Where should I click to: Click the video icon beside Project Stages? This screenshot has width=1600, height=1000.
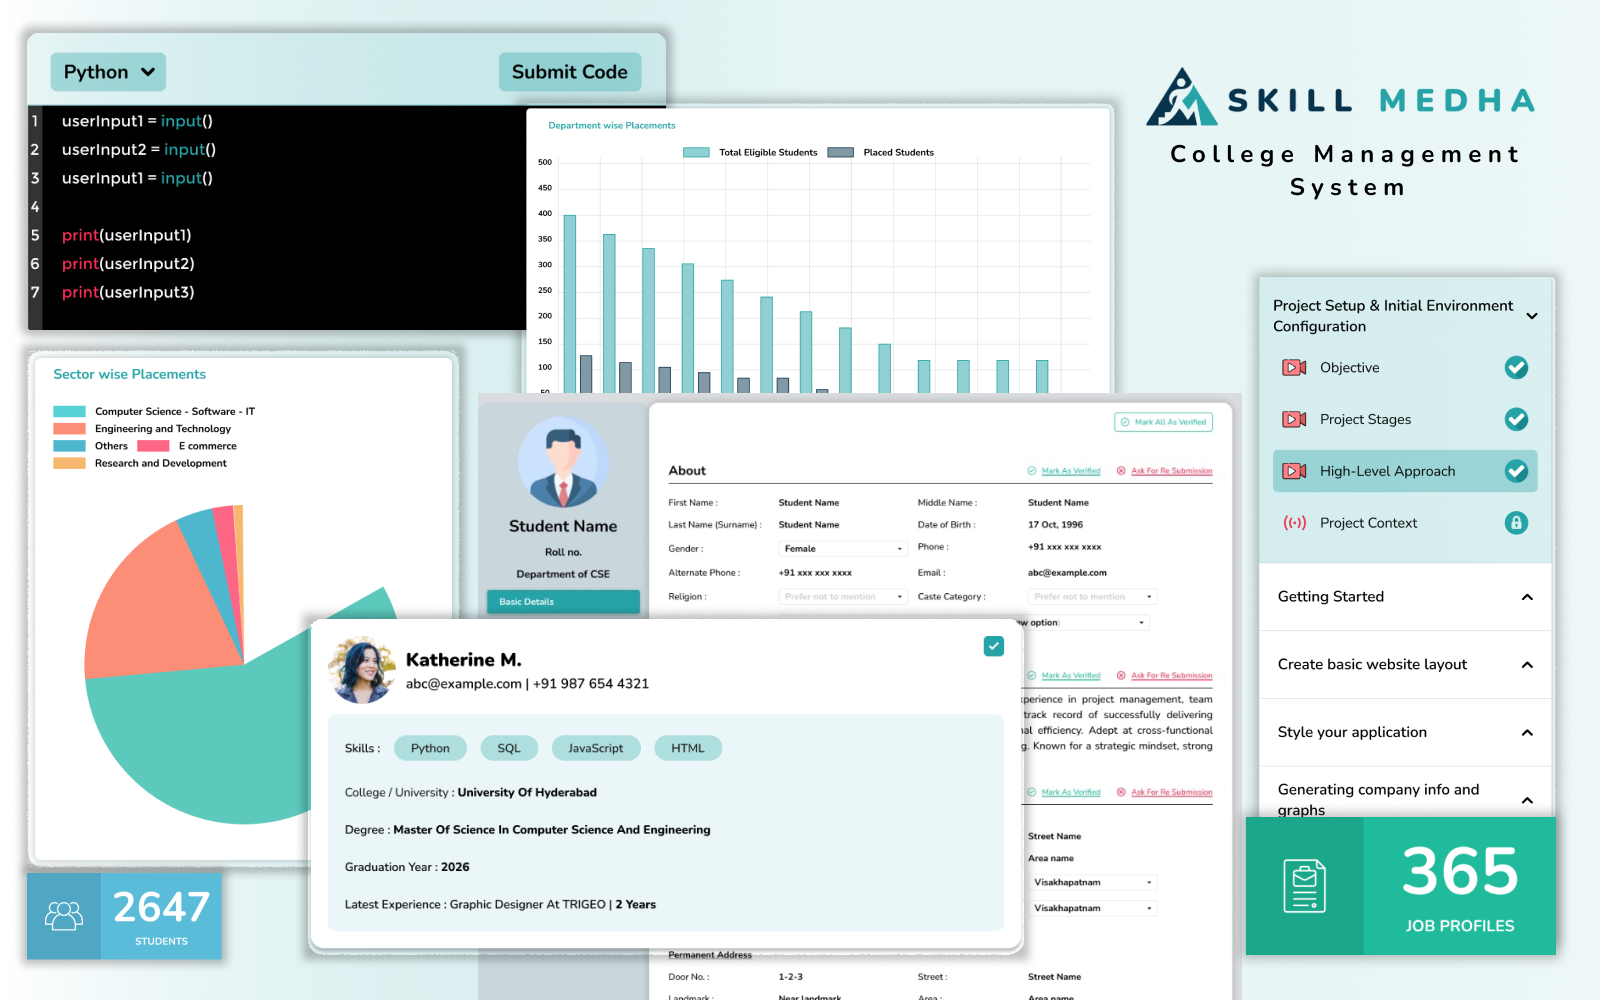click(x=1294, y=420)
